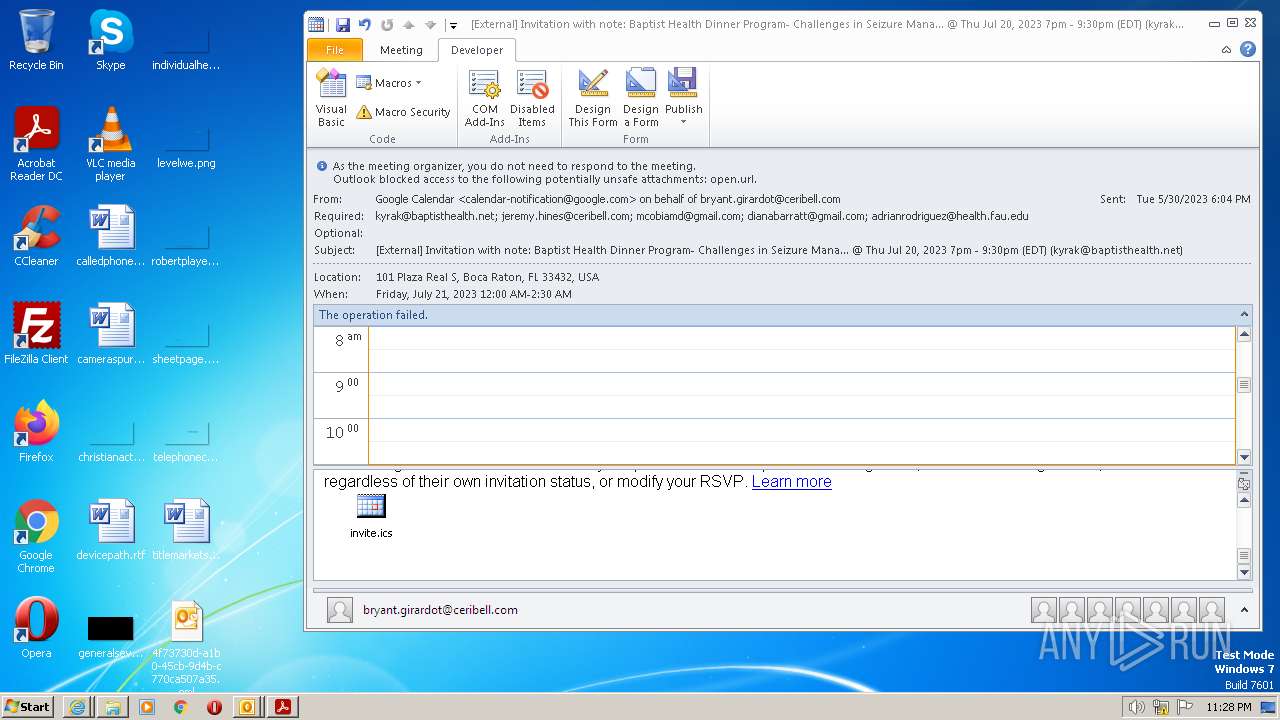The image size is (1280, 720).
Task: Open Action Center flag tray icon
Action: point(1185,707)
